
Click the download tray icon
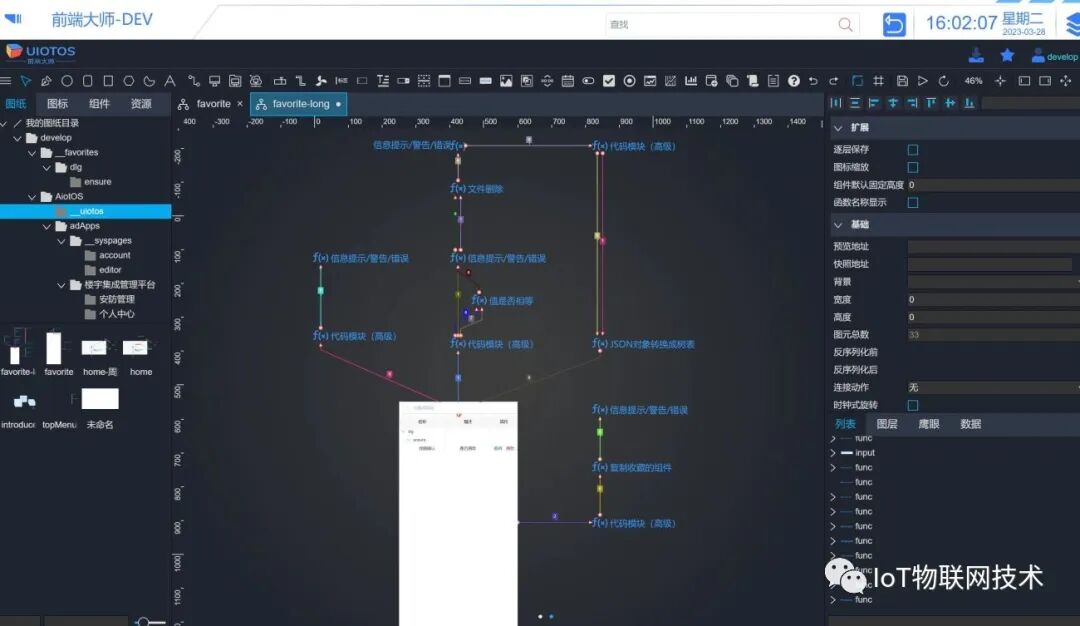pos(976,56)
